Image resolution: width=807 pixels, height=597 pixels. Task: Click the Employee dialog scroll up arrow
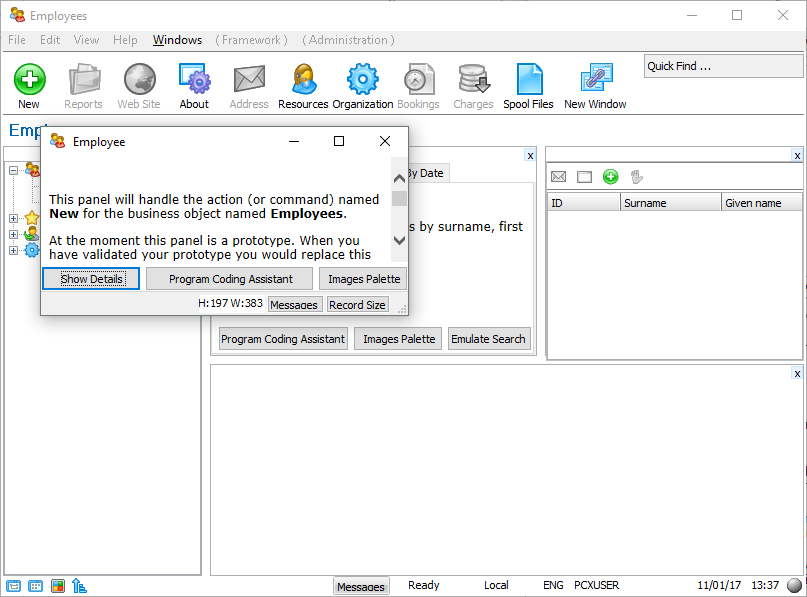tap(399, 179)
